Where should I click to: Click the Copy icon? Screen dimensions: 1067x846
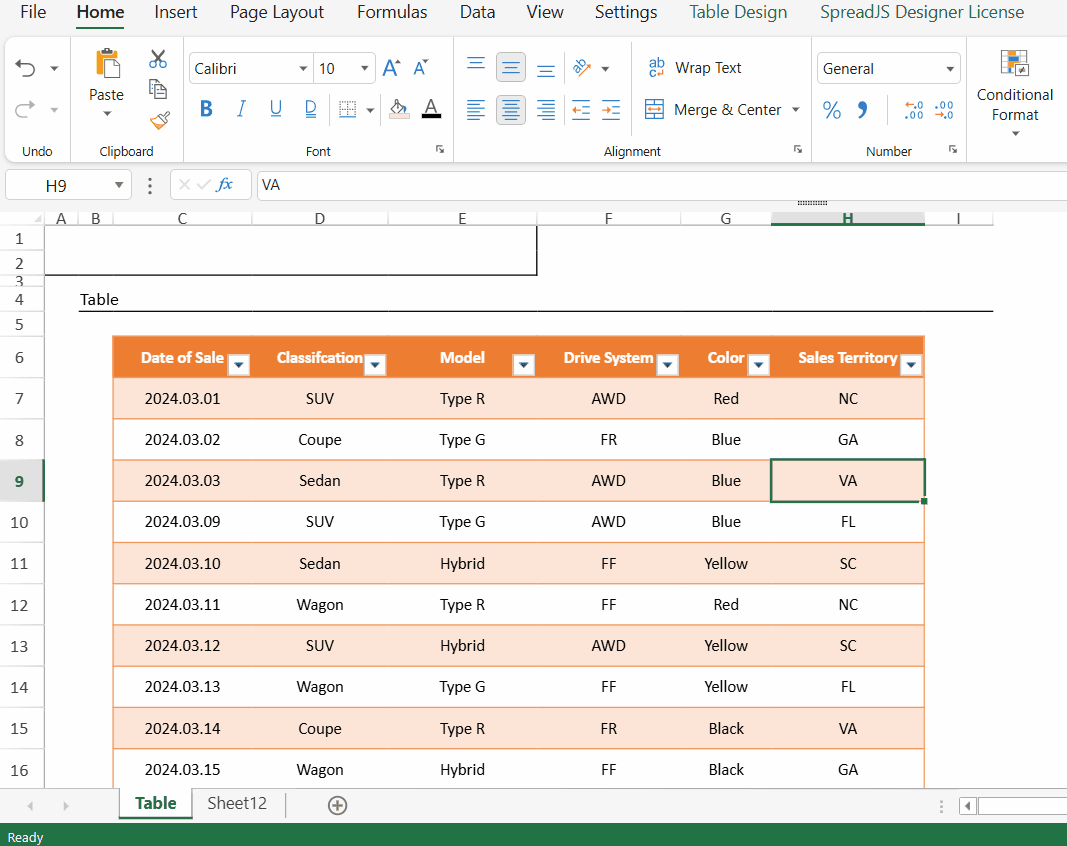point(158,89)
